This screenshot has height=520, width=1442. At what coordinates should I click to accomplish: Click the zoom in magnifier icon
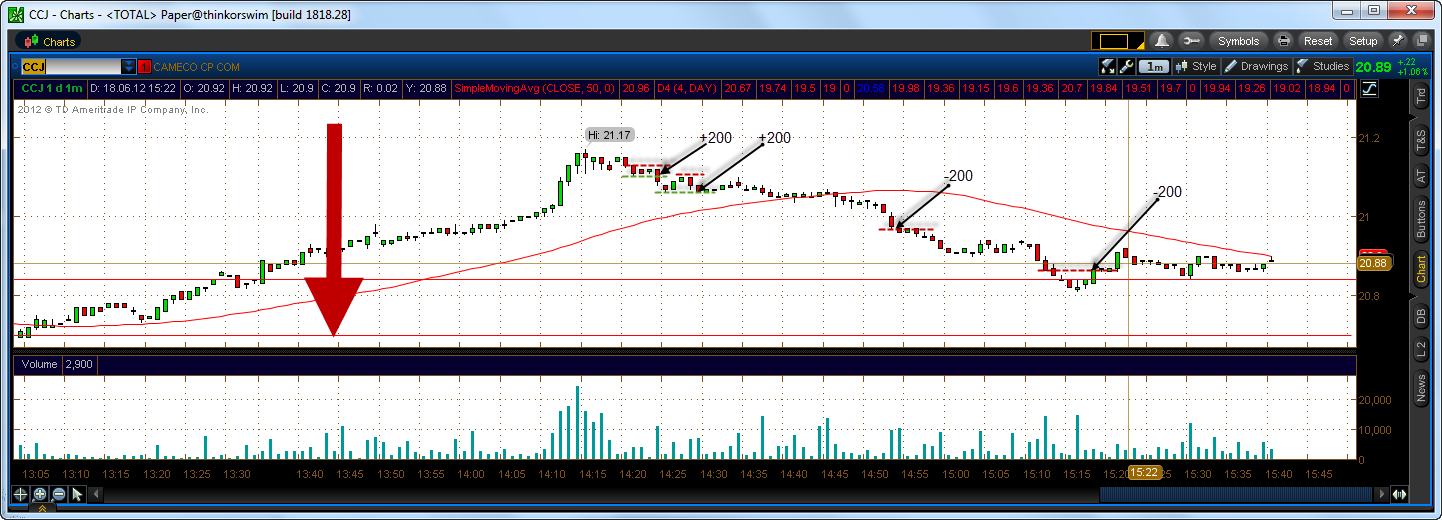click(40, 494)
